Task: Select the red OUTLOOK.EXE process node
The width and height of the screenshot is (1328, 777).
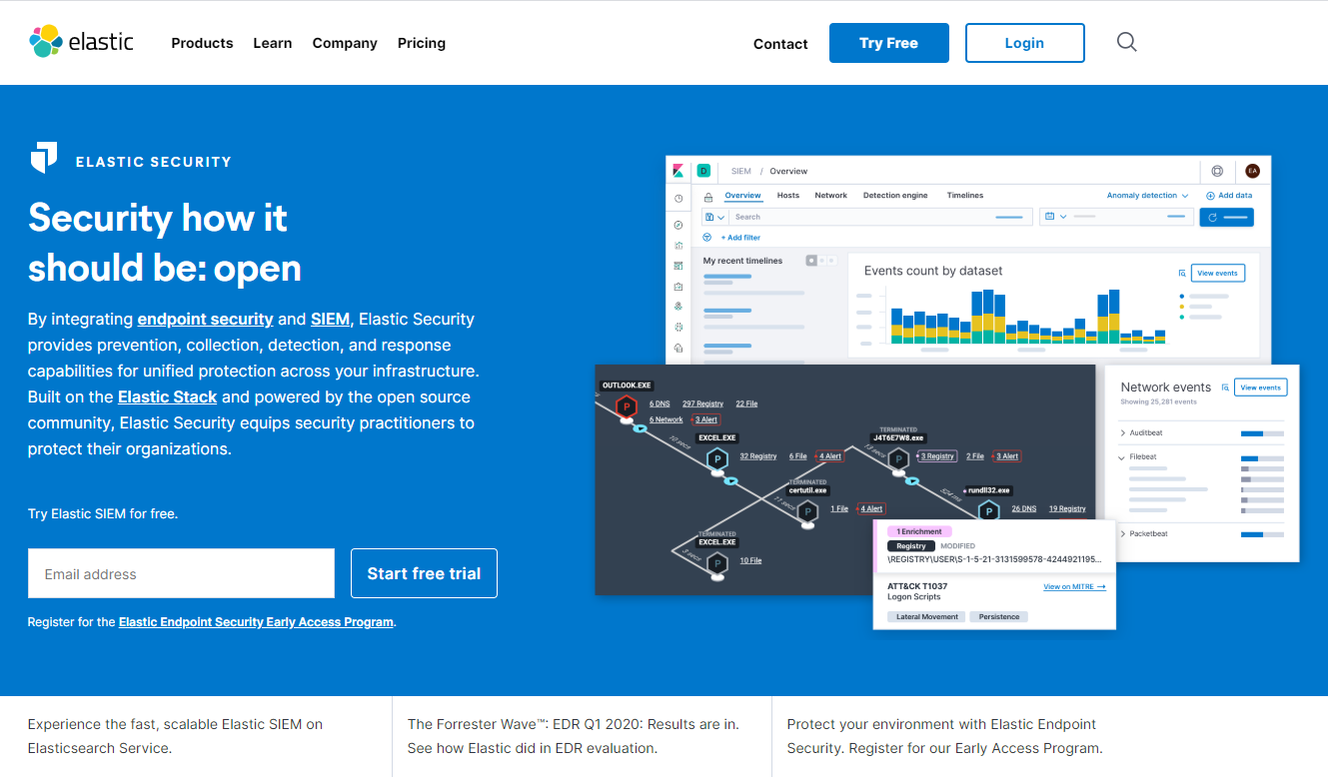Action: click(x=626, y=407)
